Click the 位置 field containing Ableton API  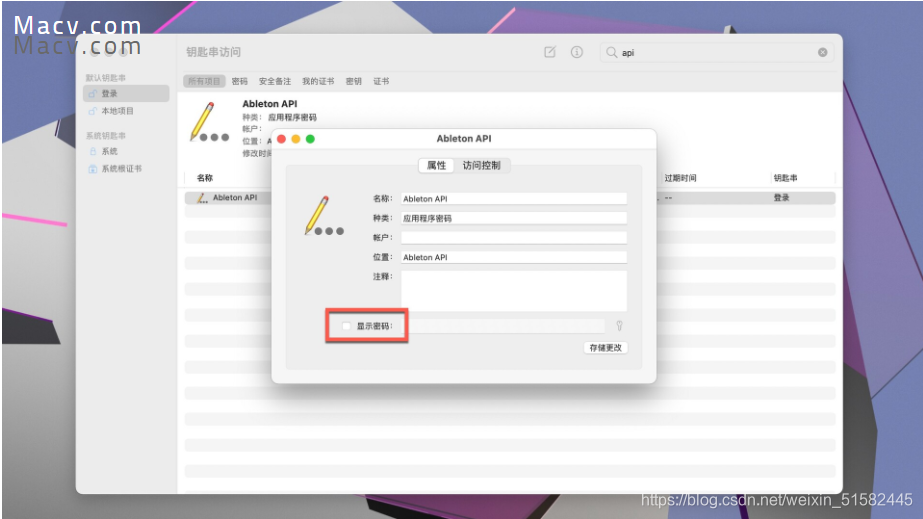(514, 257)
